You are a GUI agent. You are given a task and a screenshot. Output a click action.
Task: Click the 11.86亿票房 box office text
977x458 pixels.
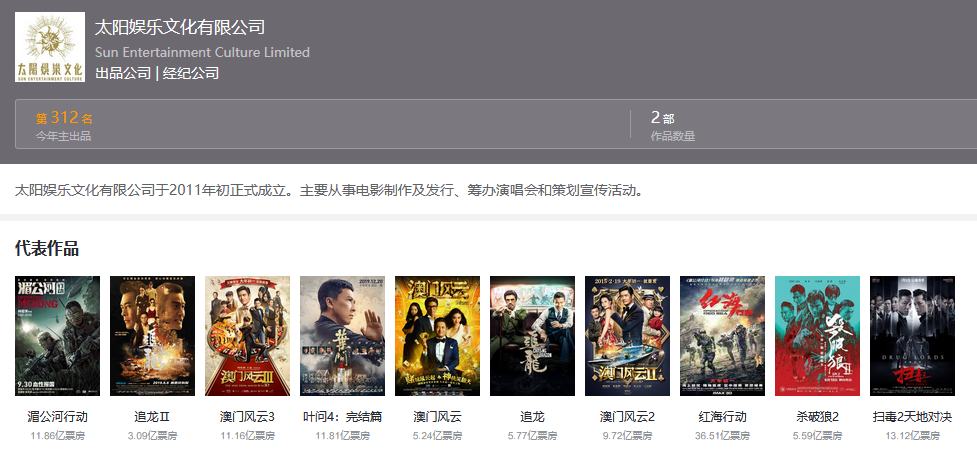pos(57,436)
